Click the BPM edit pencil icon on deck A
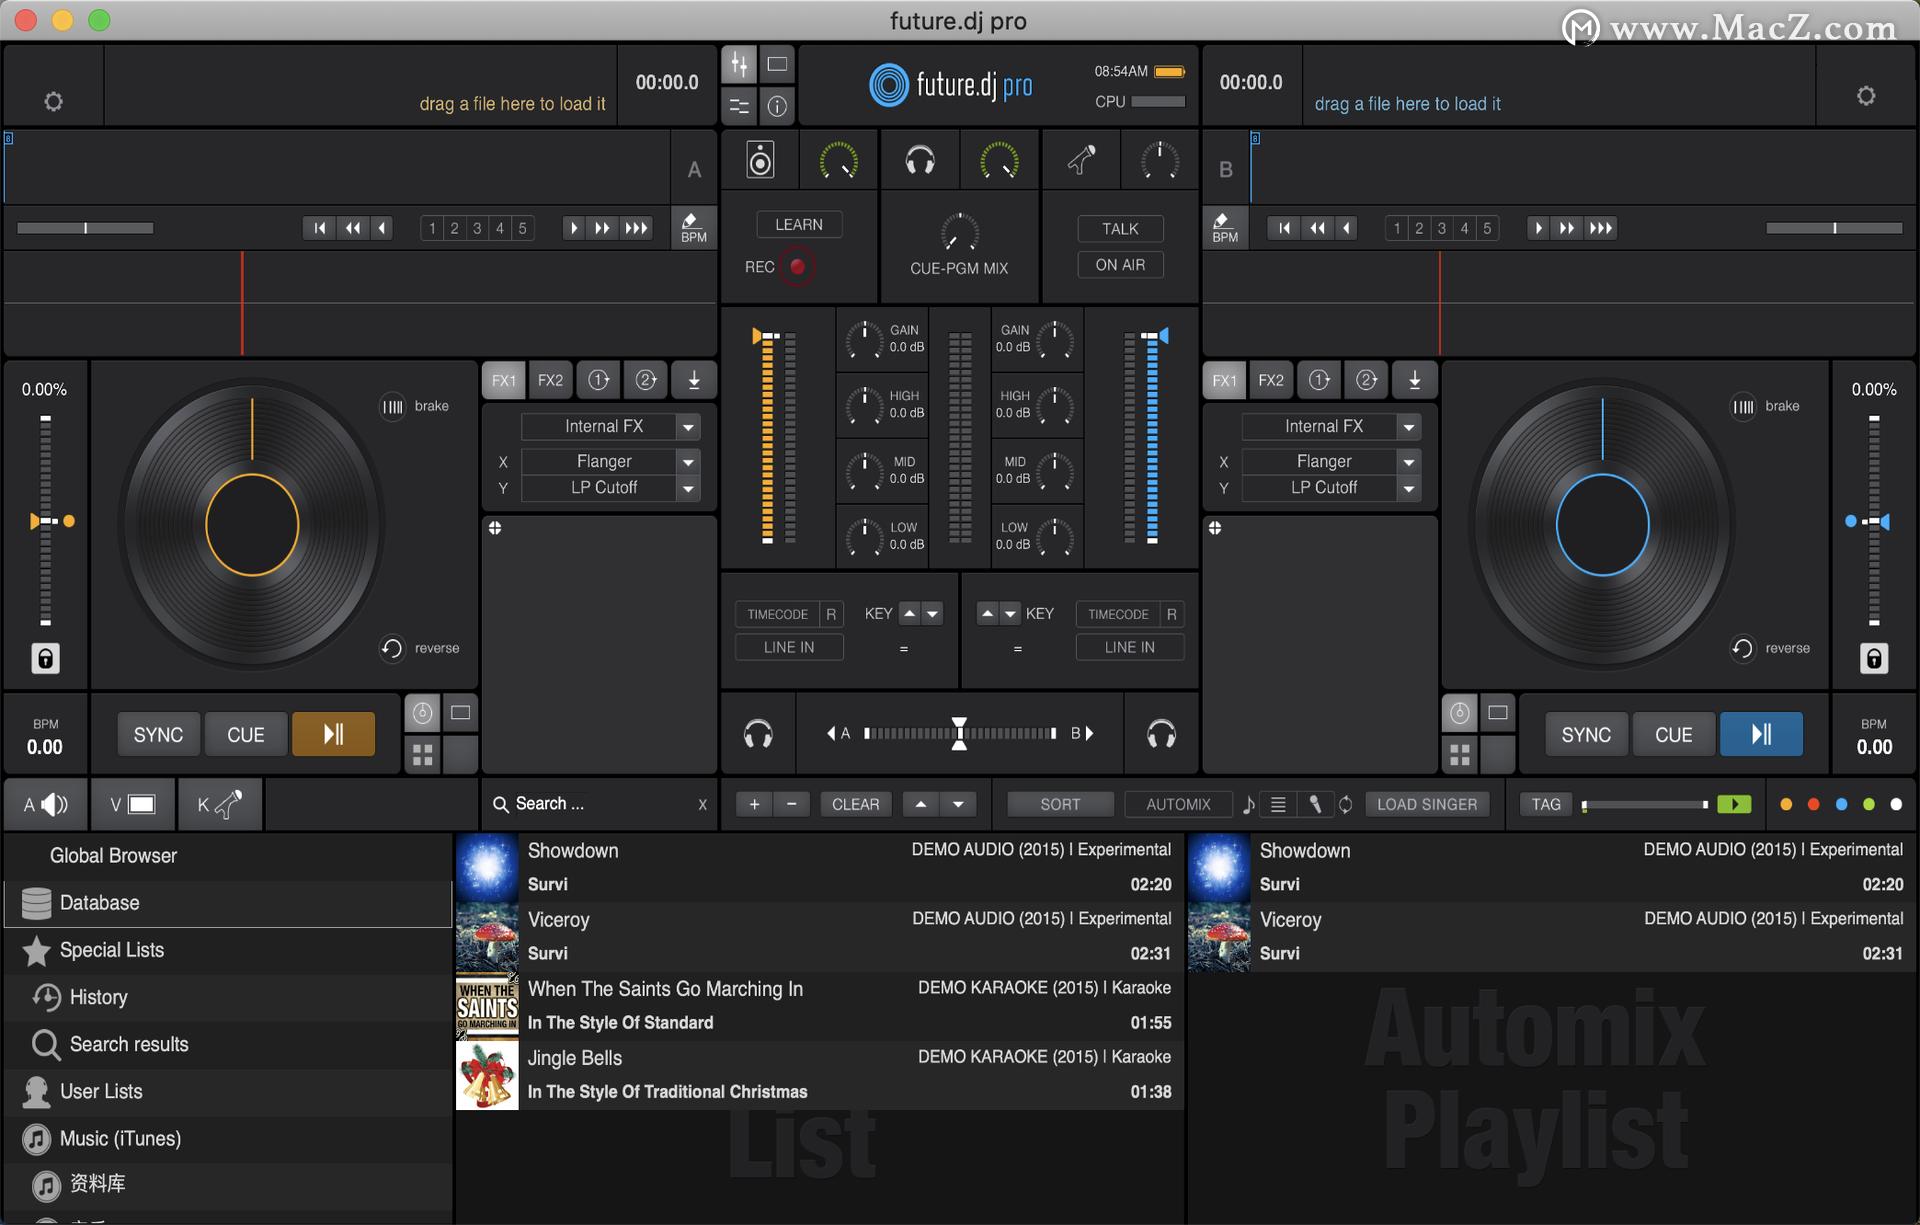The height and width of the screenshot is (1225, 1920). (x=694, y=224)
